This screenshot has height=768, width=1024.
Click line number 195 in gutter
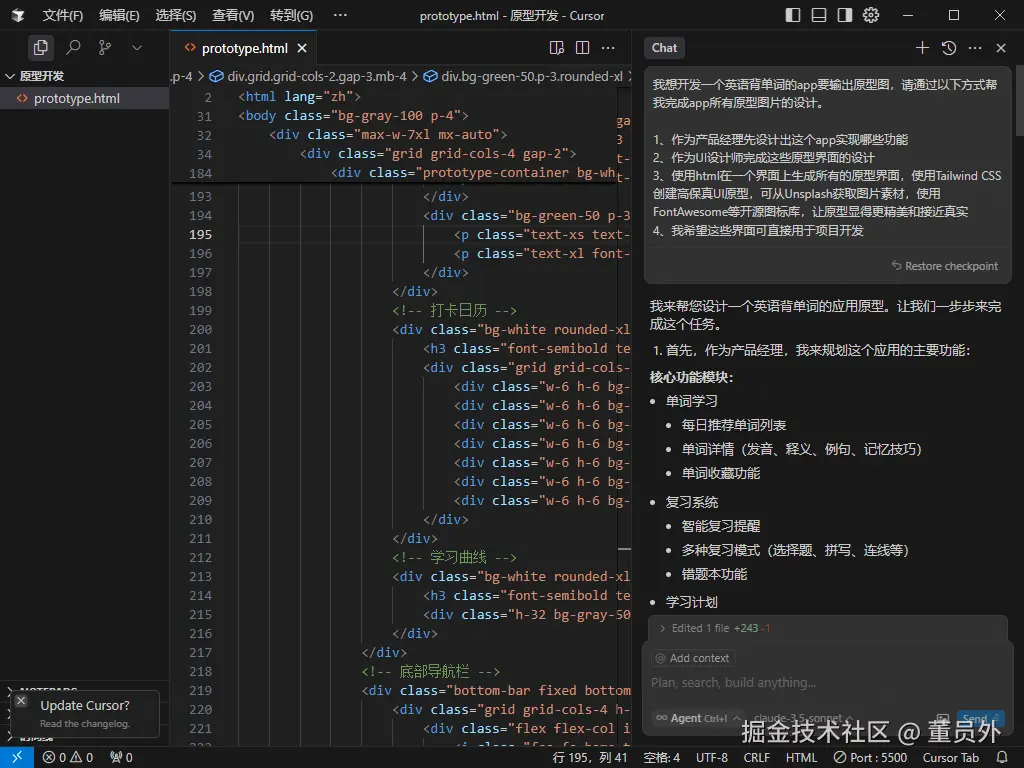(200, 234)
